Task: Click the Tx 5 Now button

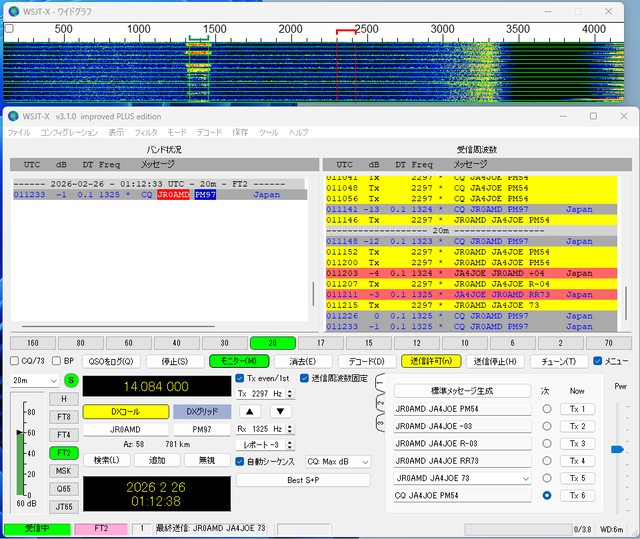Action: [x=577, y=478]
